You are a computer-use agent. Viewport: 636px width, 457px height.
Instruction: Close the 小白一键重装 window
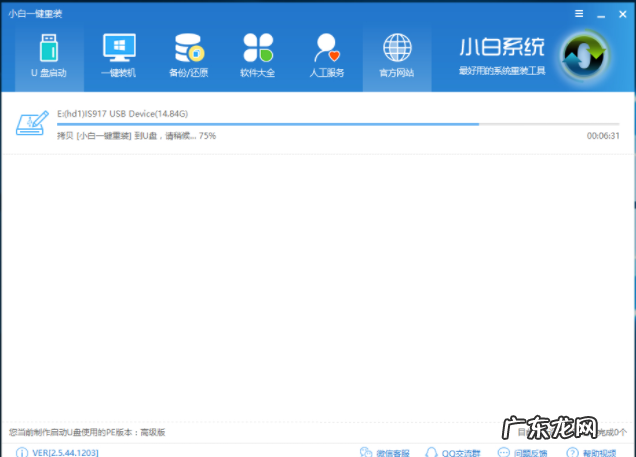623,14
